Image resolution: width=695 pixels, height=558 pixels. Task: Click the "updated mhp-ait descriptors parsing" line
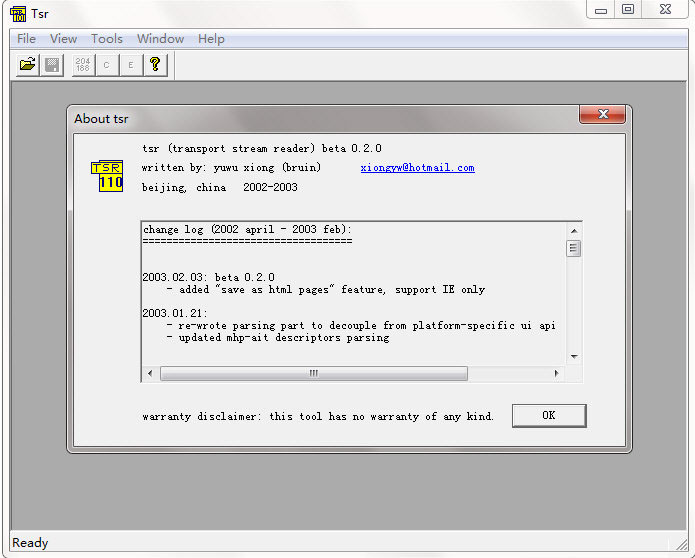tap(278, 338)
